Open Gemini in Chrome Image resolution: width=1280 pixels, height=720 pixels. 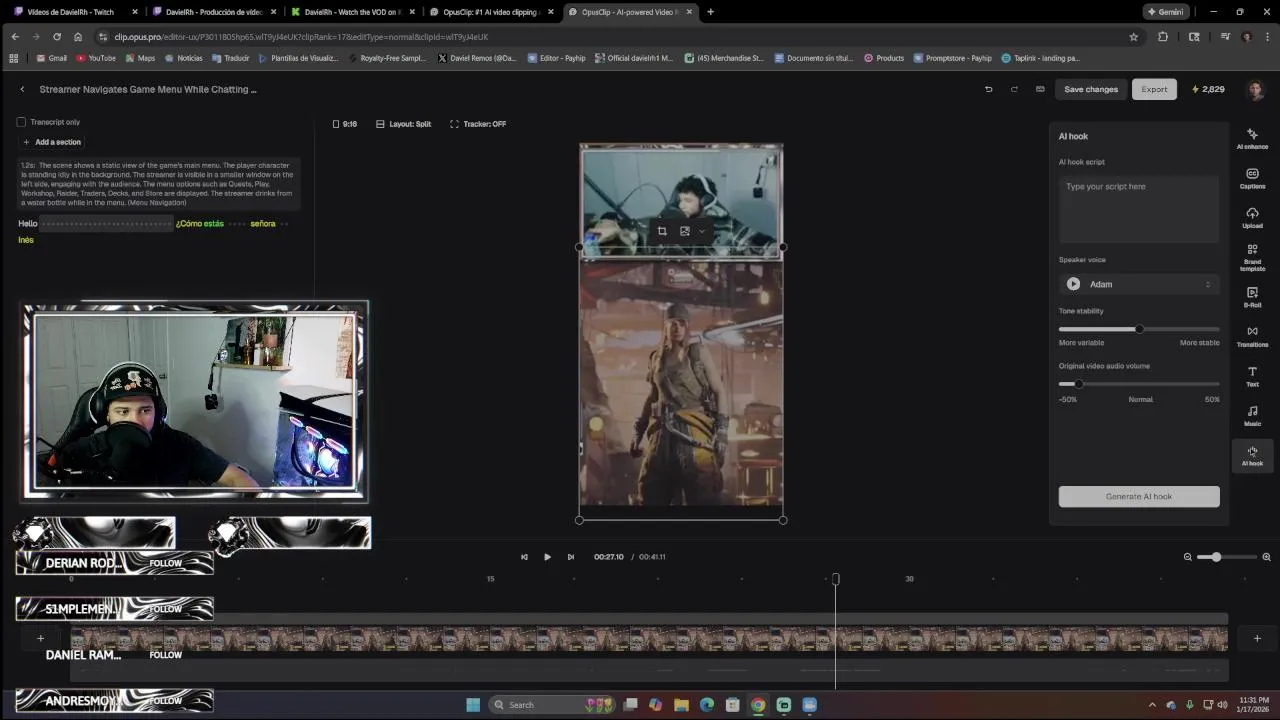(x=1166, y=12)
